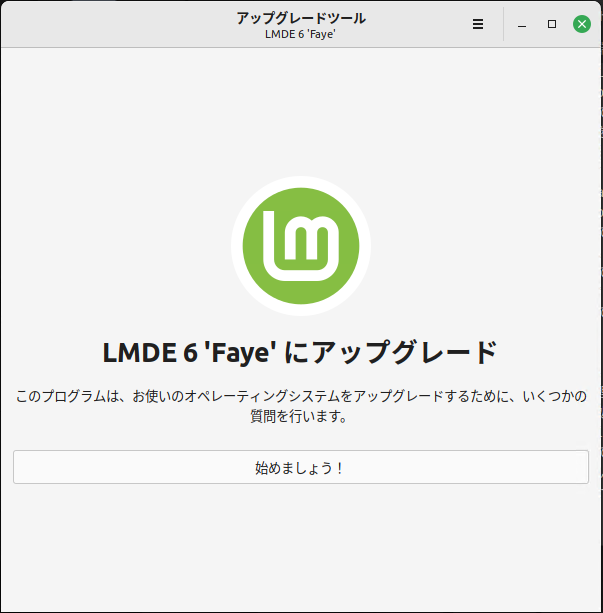
Task: Click the blank area below the 始めましょう！ button
Action: [x=301, y=547]
